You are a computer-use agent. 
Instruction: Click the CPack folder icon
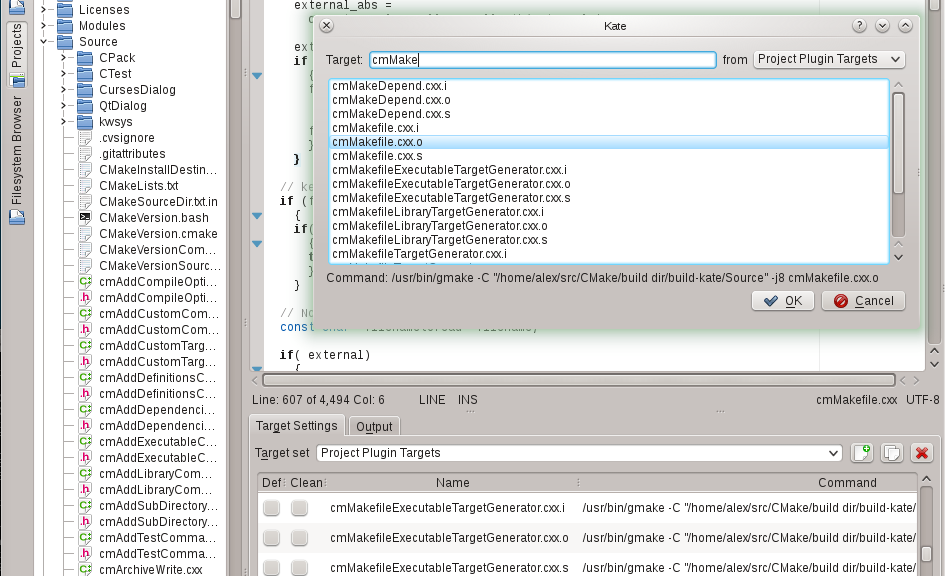[x=86, y=58]
